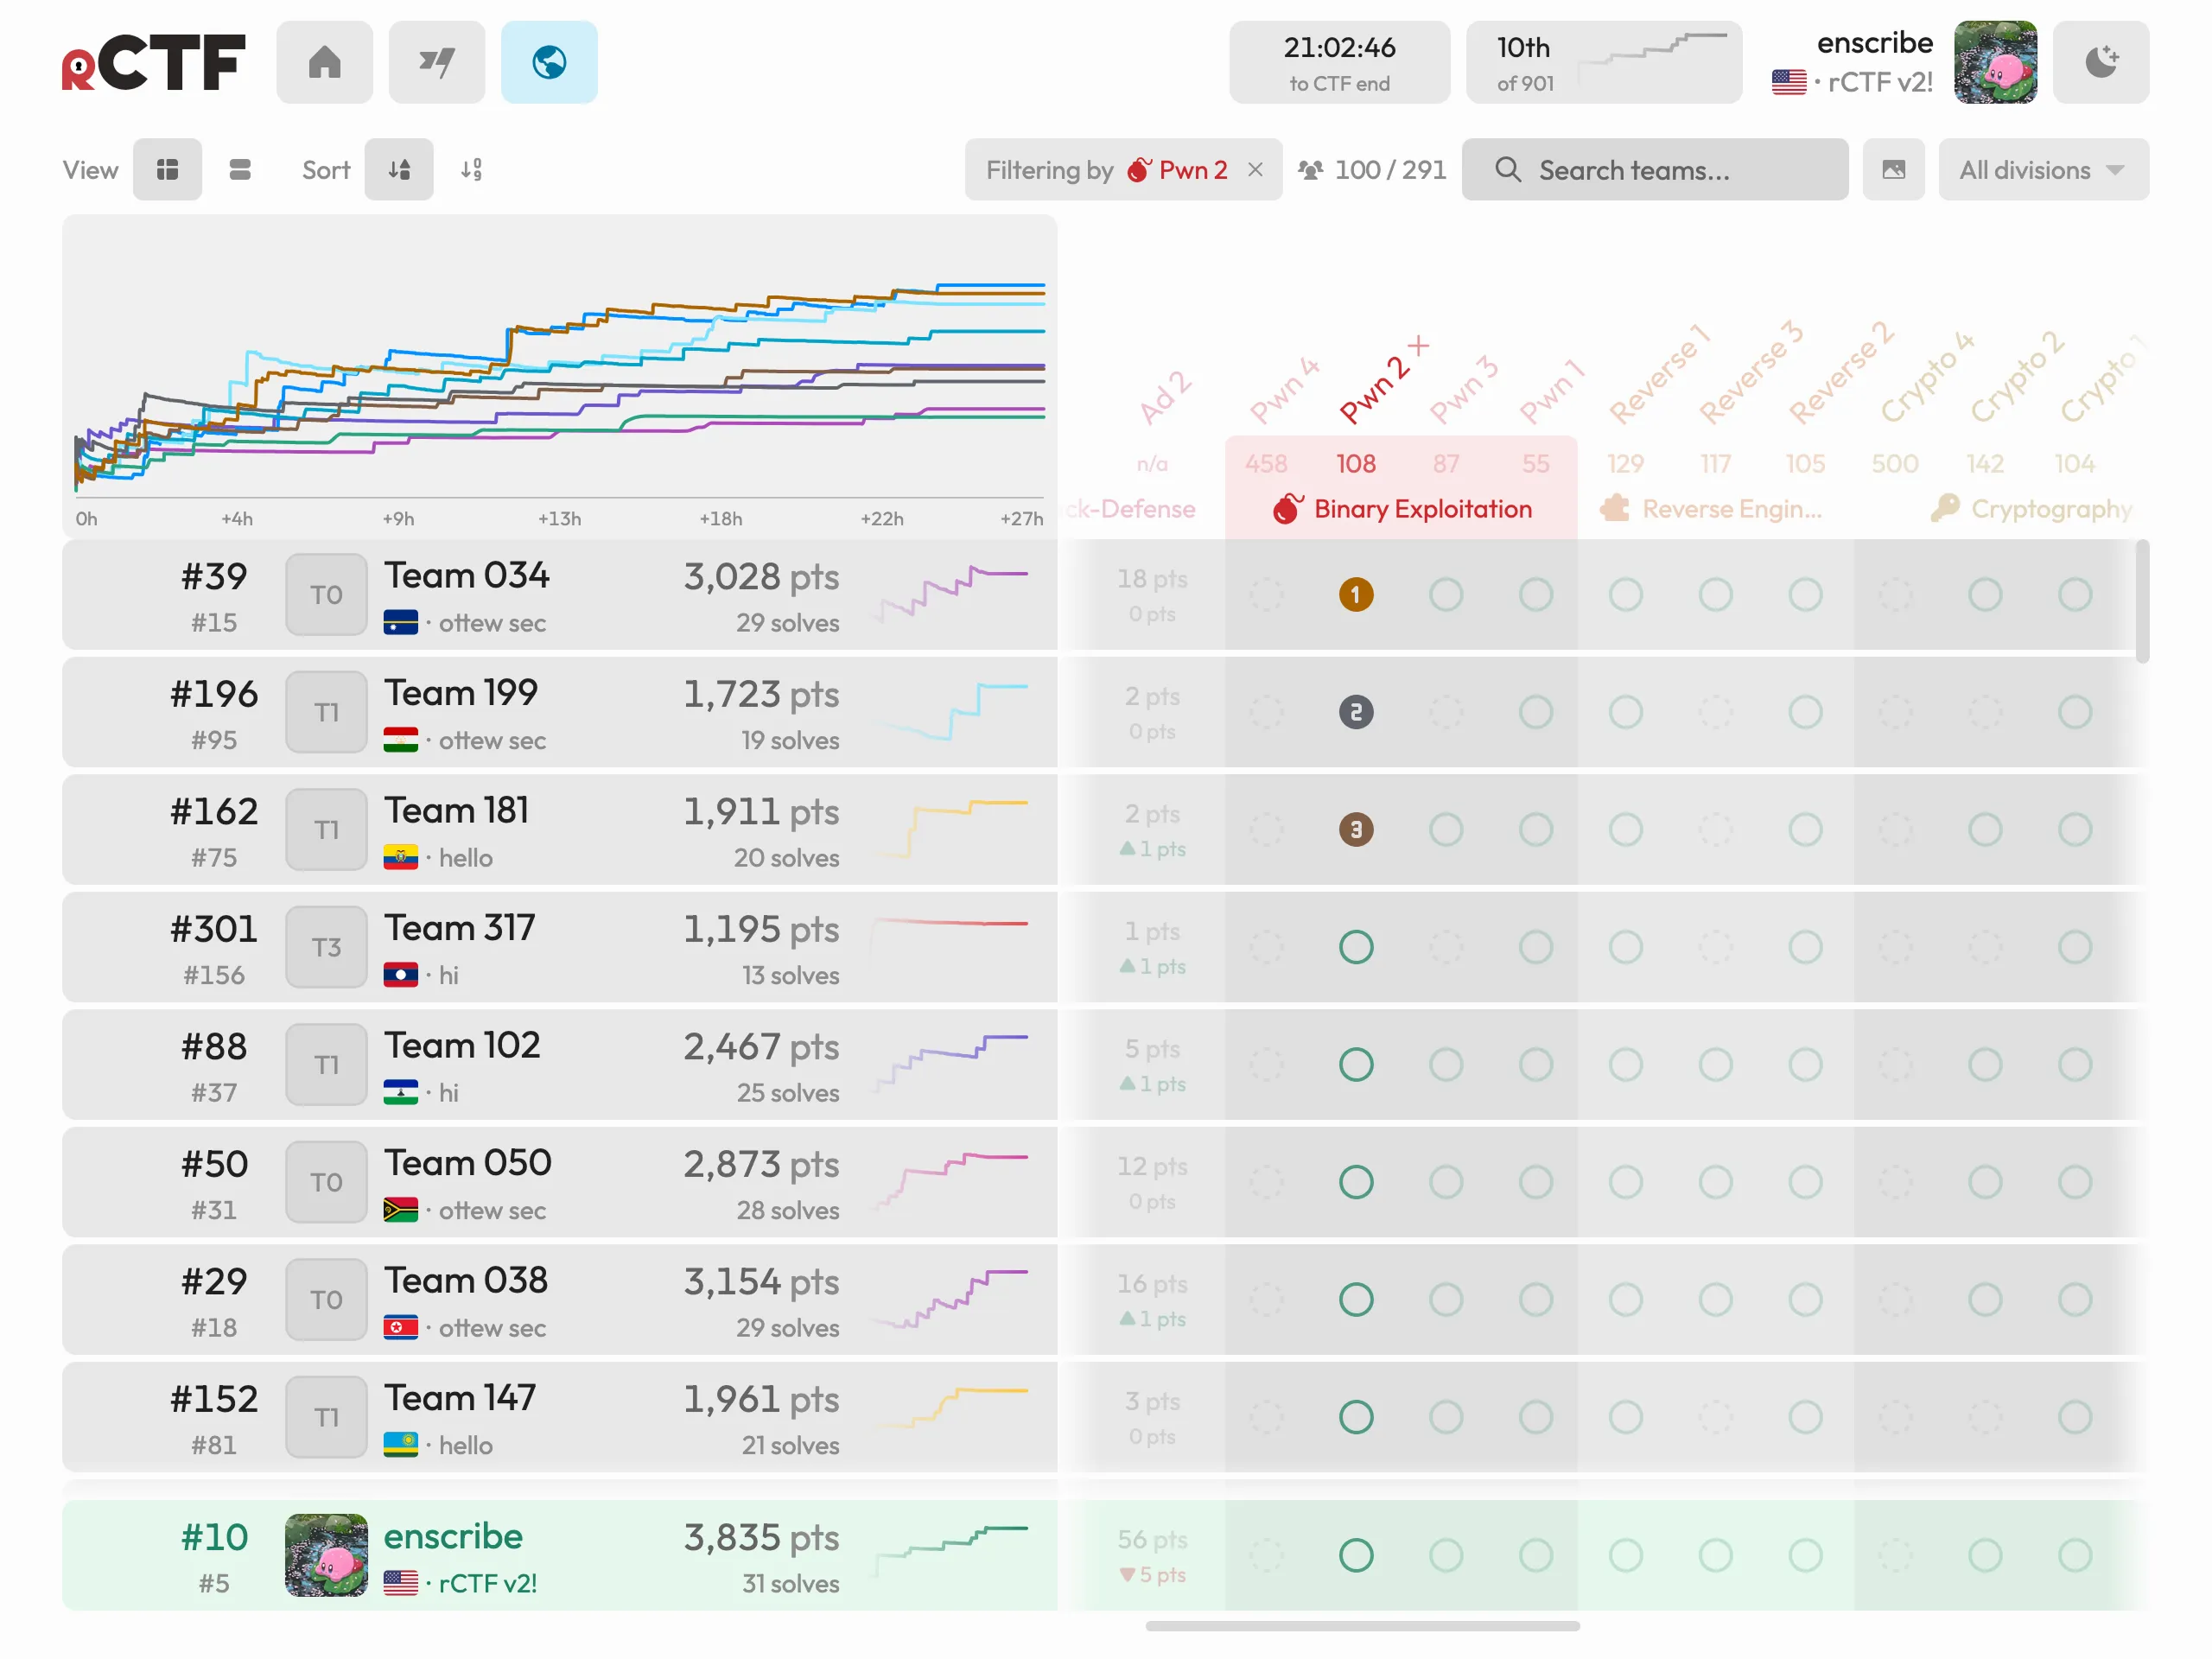Click the image export icon
2212x1659 pixels.
1893,170
